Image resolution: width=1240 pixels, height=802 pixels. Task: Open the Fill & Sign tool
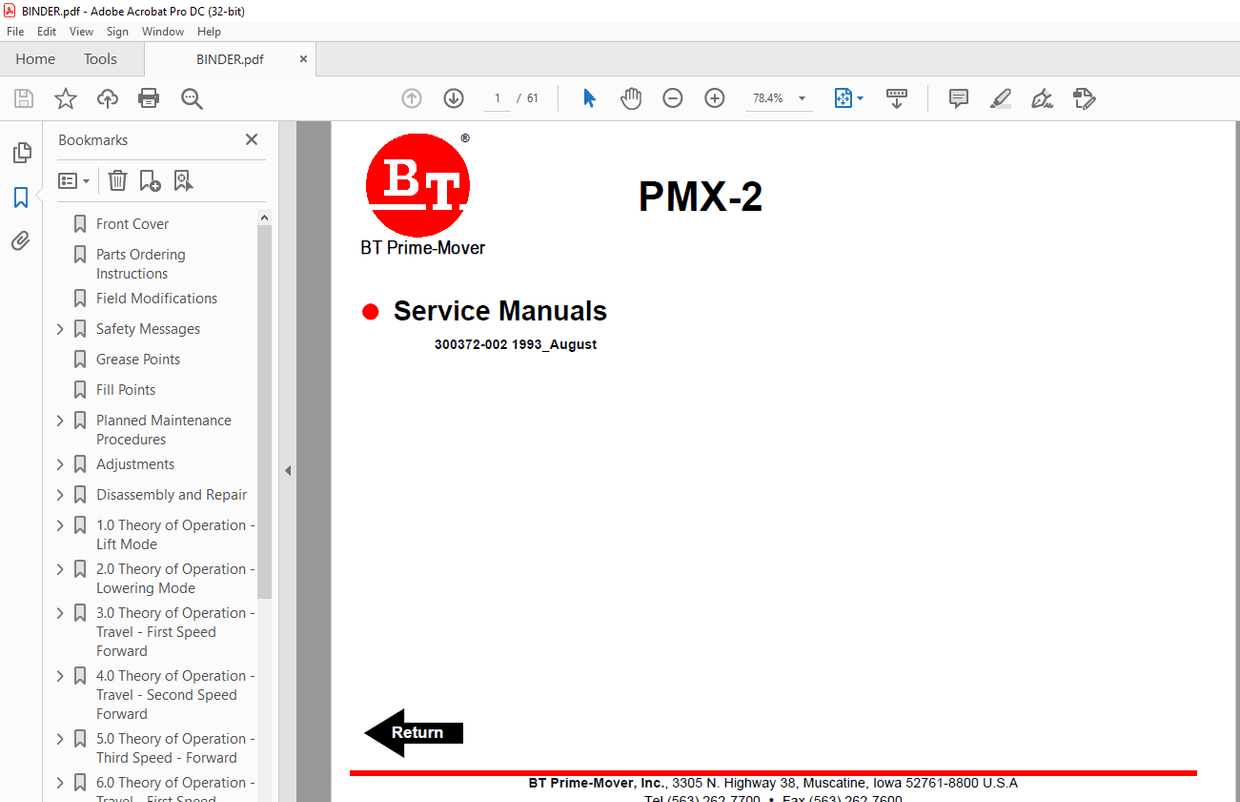1042,98
